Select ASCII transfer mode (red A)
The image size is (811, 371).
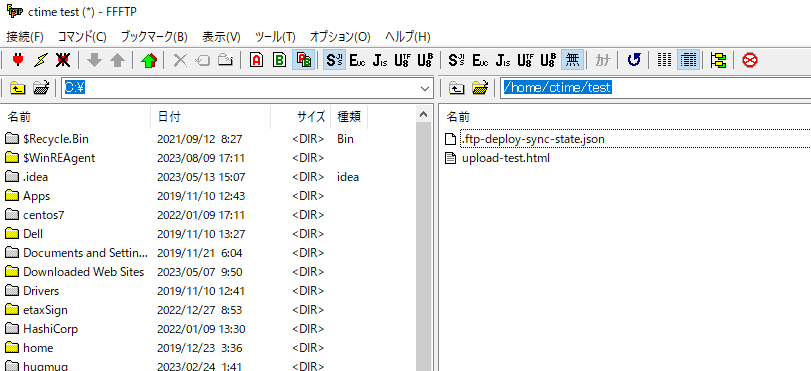pyautogui.click(x=256, y=61)
